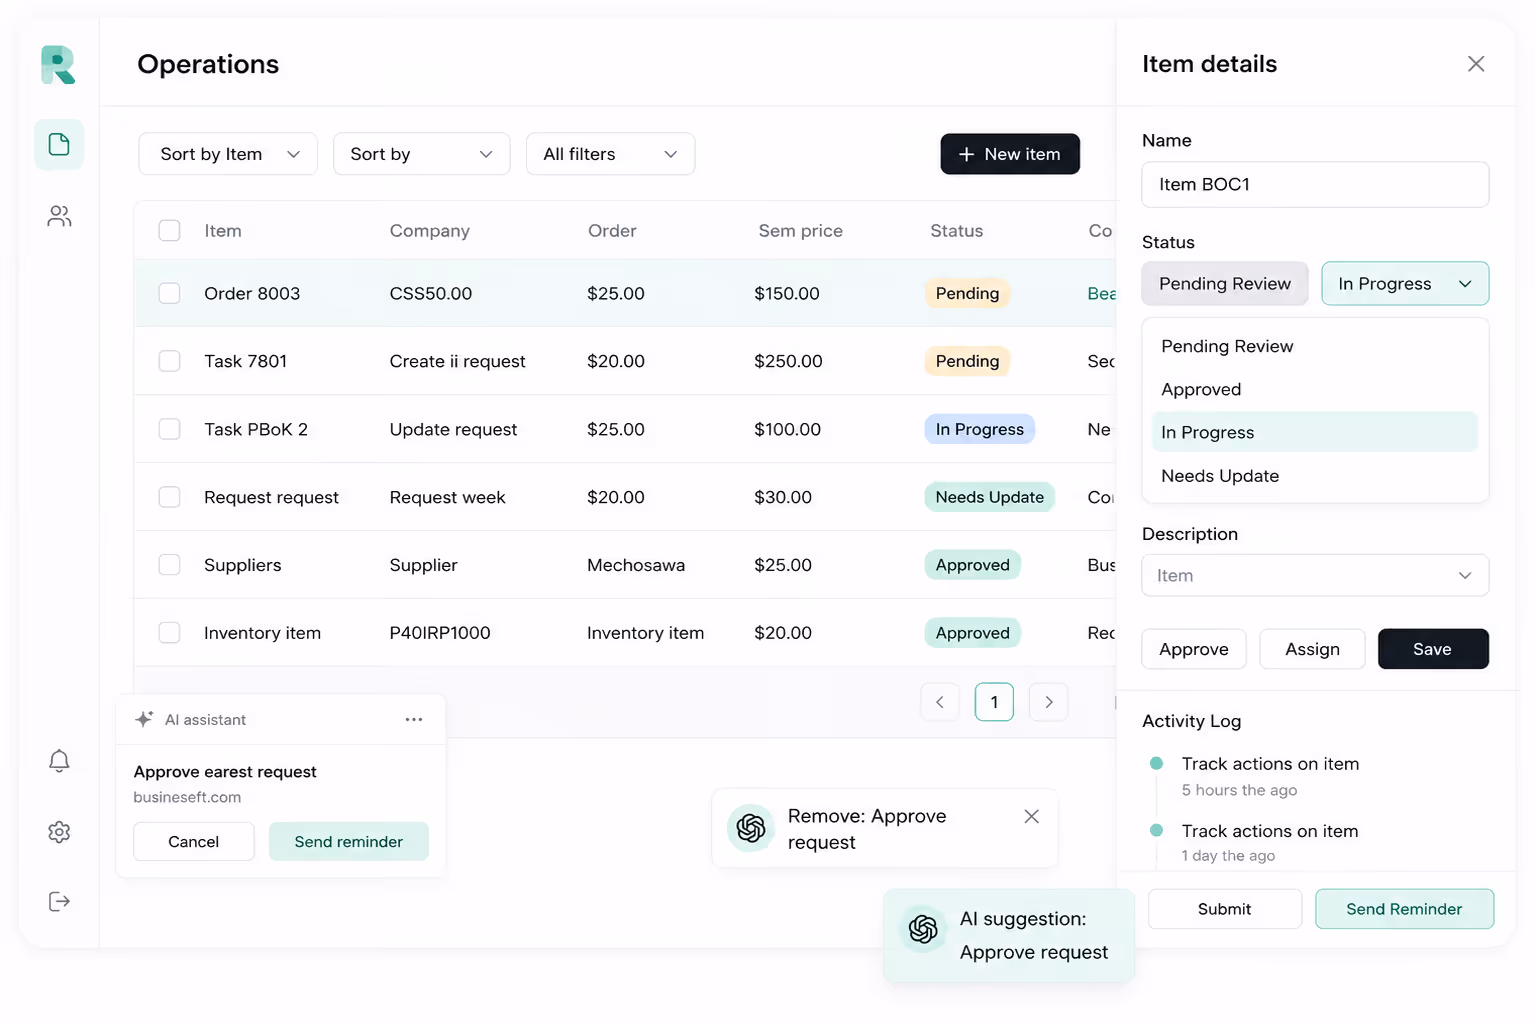This screenshot has width=1535, height=1024.
Task: Check the Order 8003 row checkbox
Action: coord(170,293)
